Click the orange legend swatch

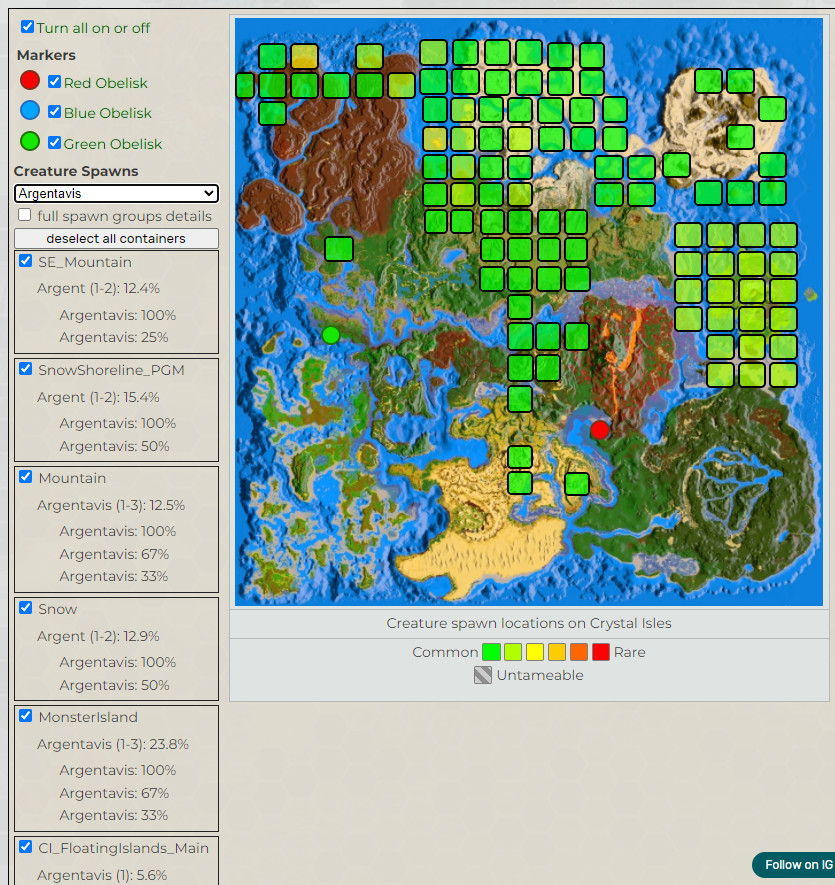[x=579, y=652]
